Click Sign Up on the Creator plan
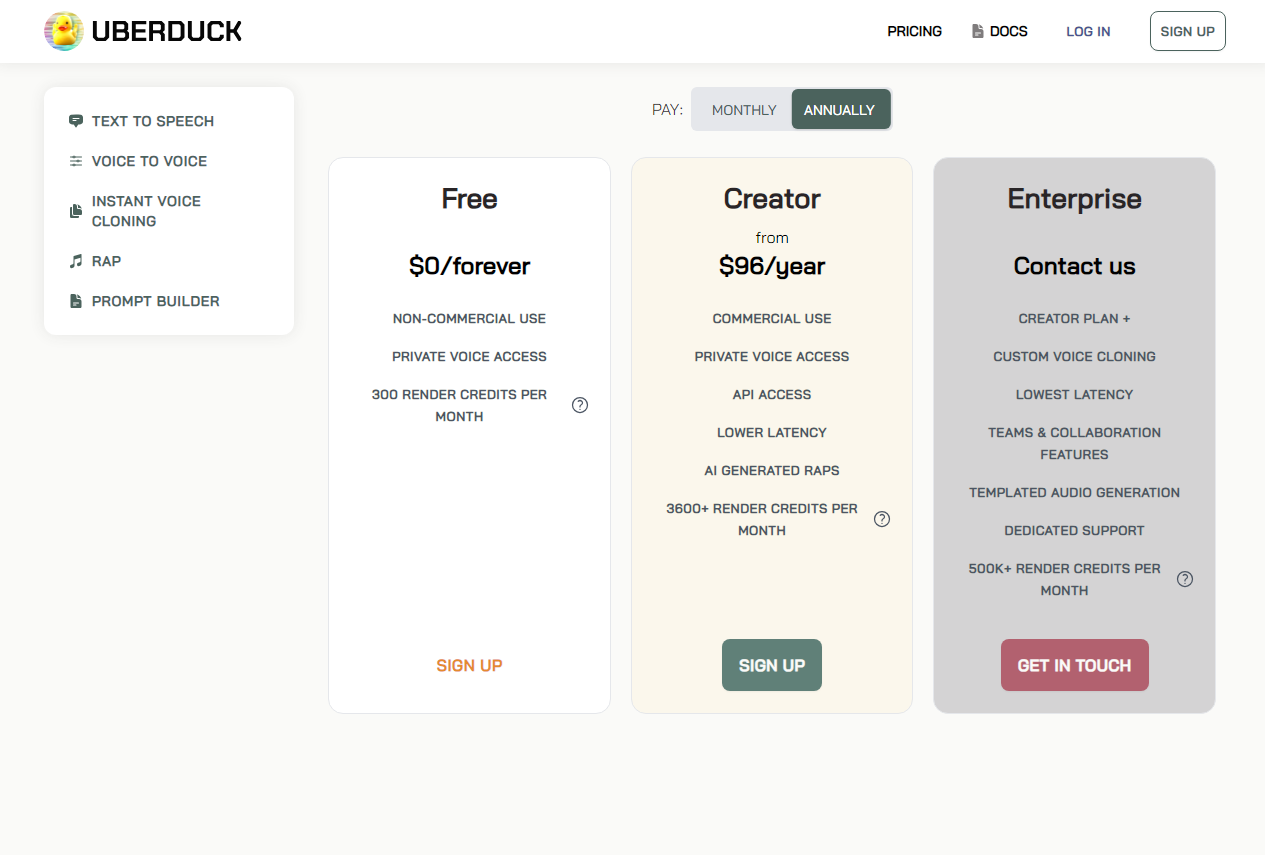 point(772,665)
